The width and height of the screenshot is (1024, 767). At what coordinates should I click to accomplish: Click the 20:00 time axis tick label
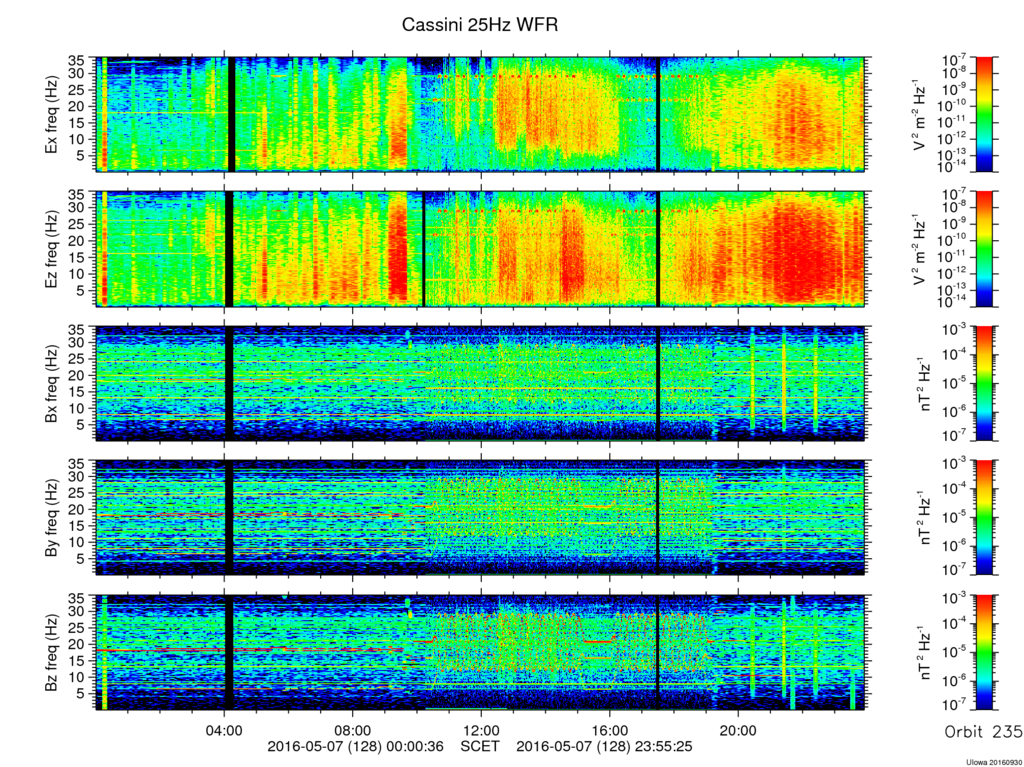738,731
